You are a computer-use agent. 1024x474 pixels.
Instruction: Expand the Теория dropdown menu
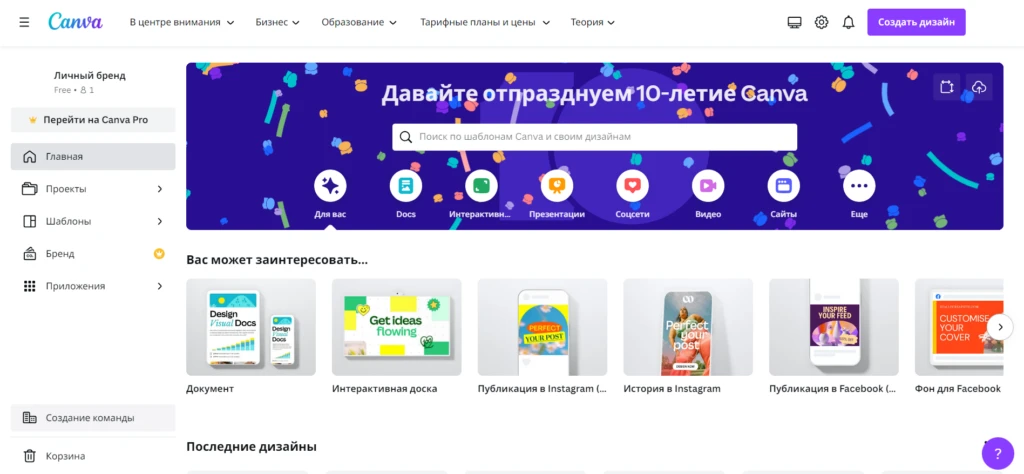(593, 22)
